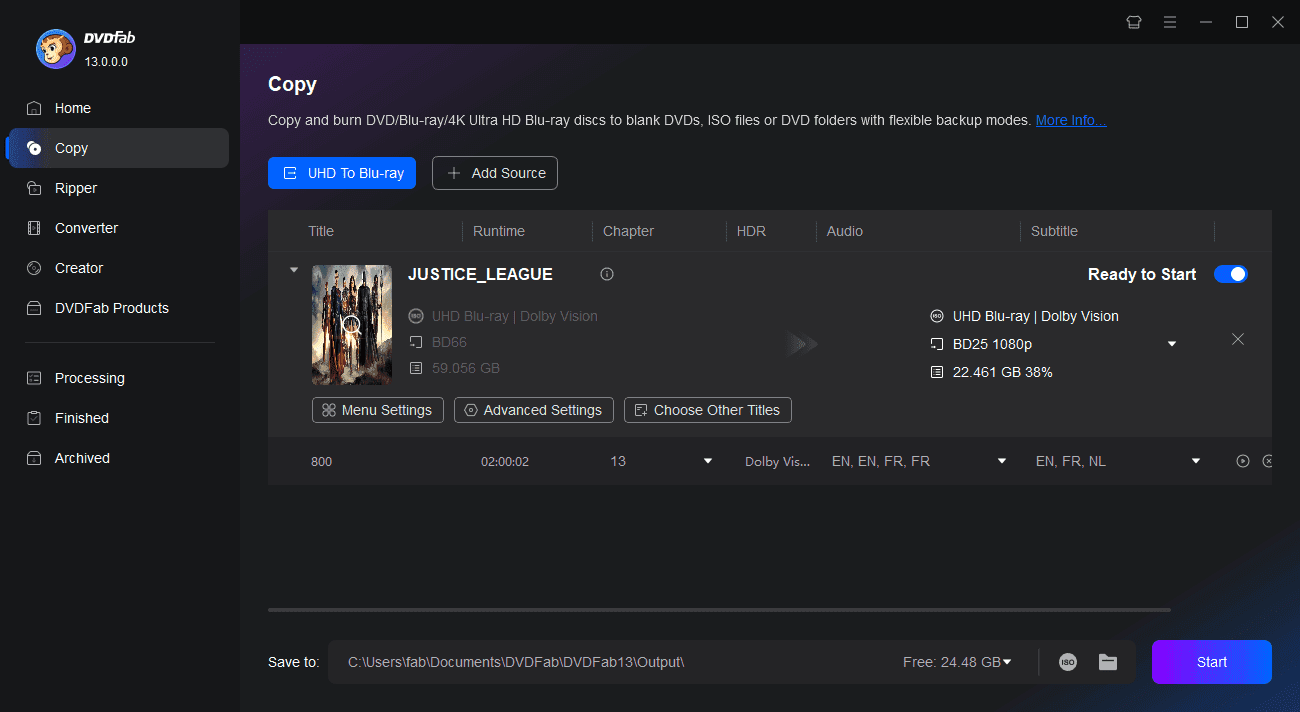Open the hamburger menu in title bar
Viewport: 1300px width, 712px height.
pos(1170,22)
